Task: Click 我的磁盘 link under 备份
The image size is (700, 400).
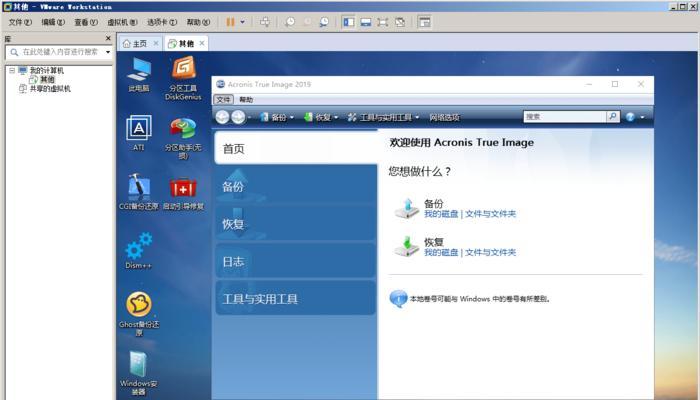Action: [x=441, y=214]
